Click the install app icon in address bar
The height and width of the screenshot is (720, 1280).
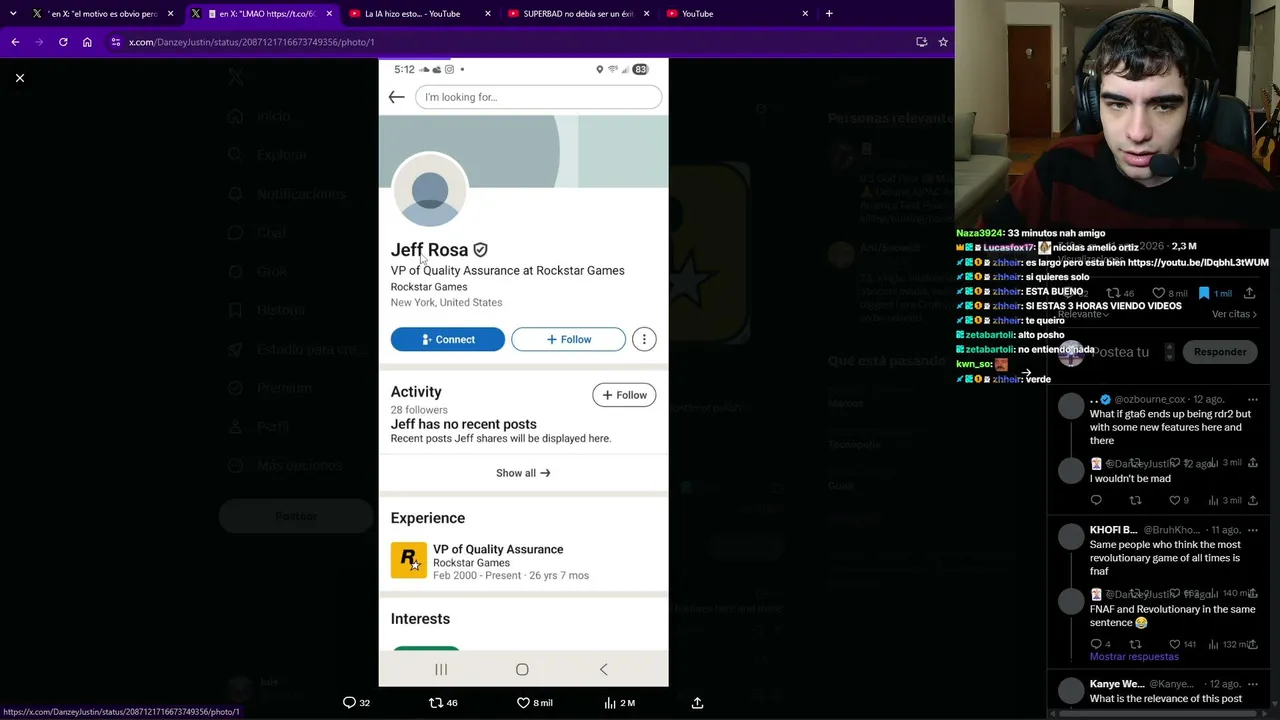(921, 42)
